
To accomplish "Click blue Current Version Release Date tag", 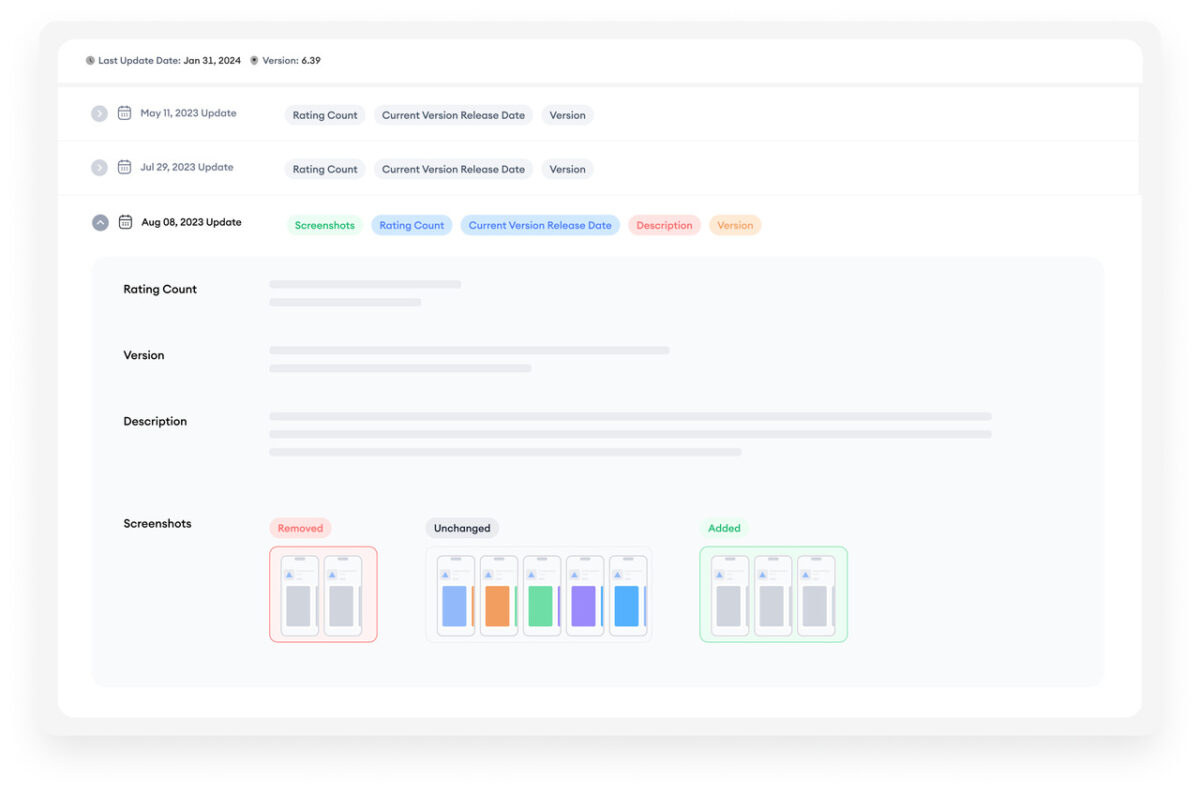I will click(x=540, y=225).
